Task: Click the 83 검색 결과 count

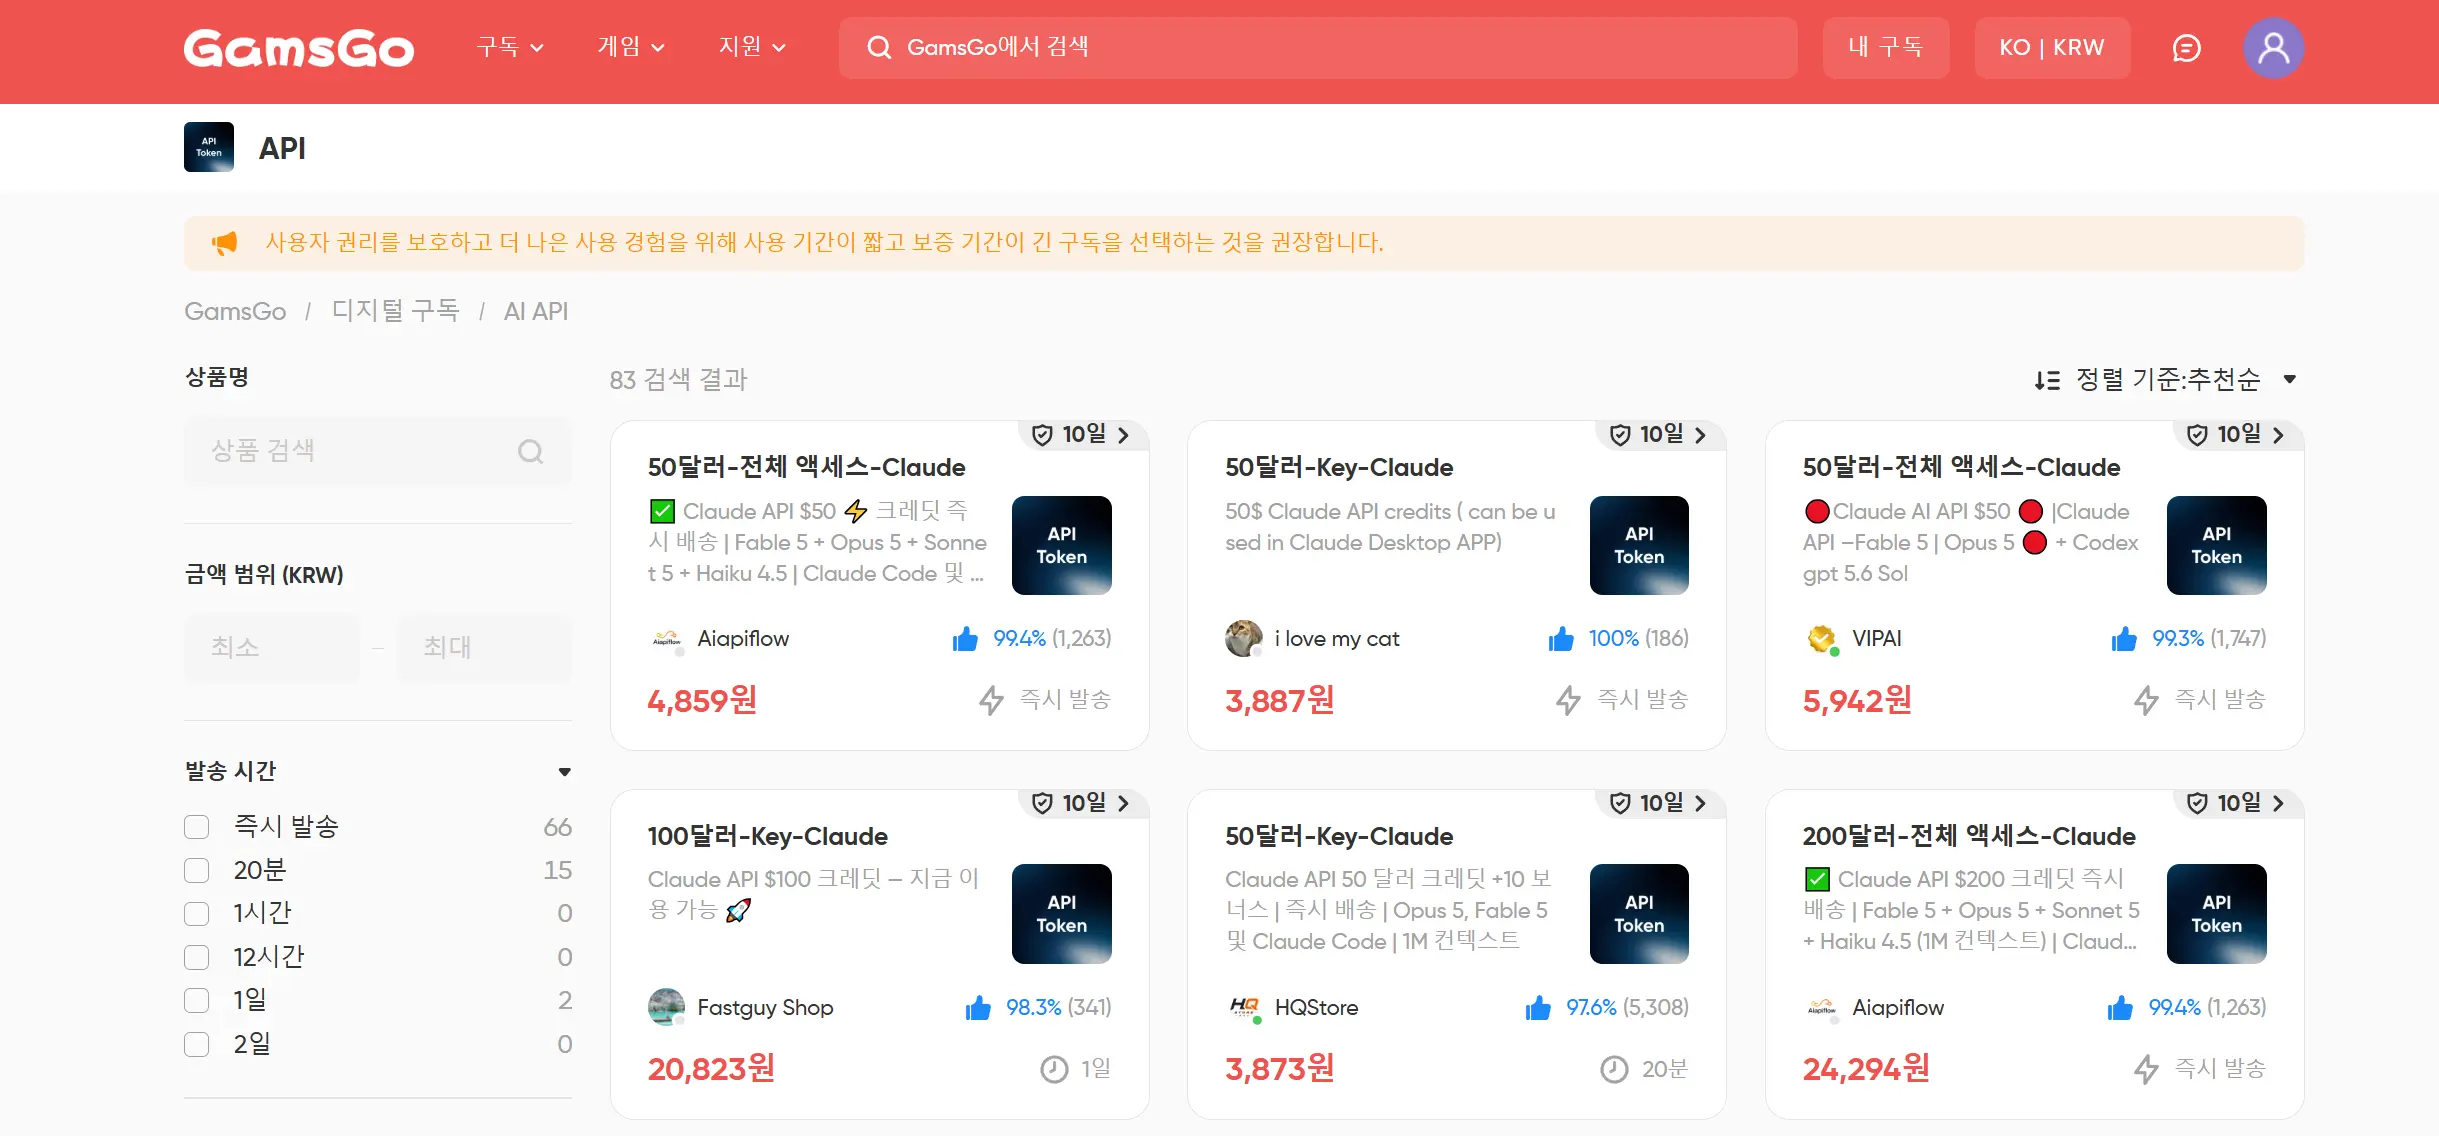Action: point(679,380)
